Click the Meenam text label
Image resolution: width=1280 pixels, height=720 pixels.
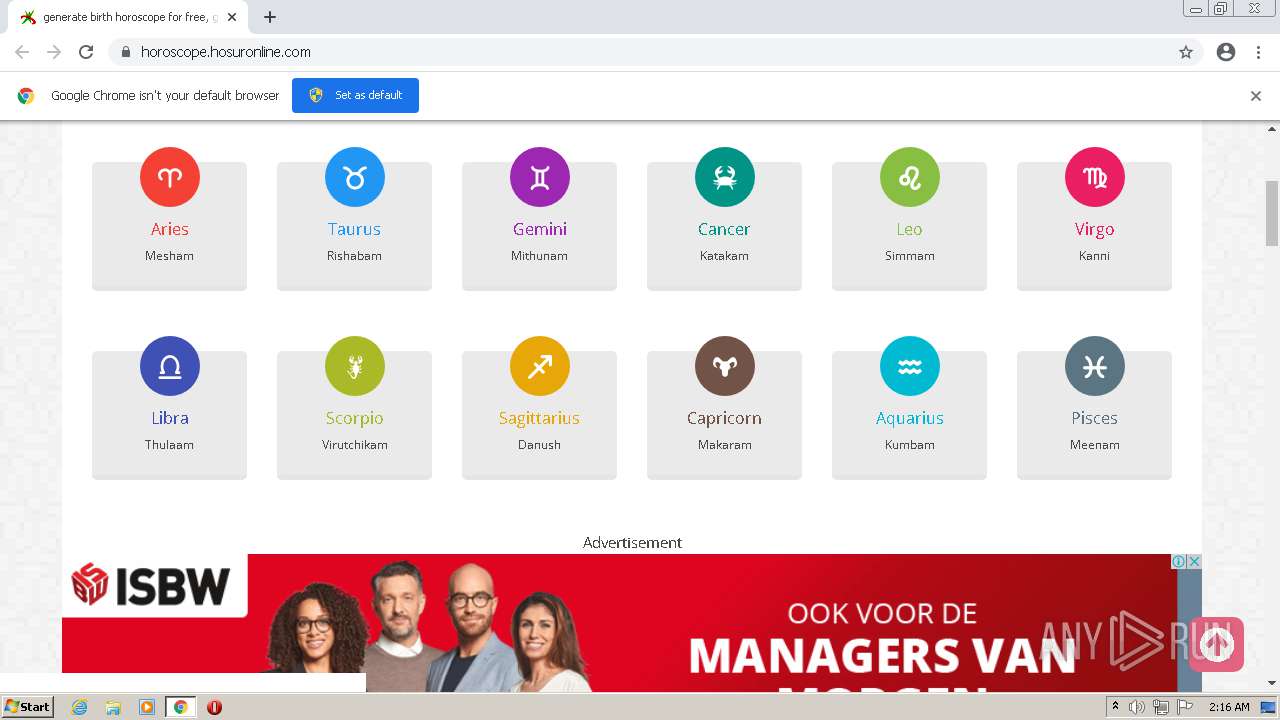pos(1095,445)
